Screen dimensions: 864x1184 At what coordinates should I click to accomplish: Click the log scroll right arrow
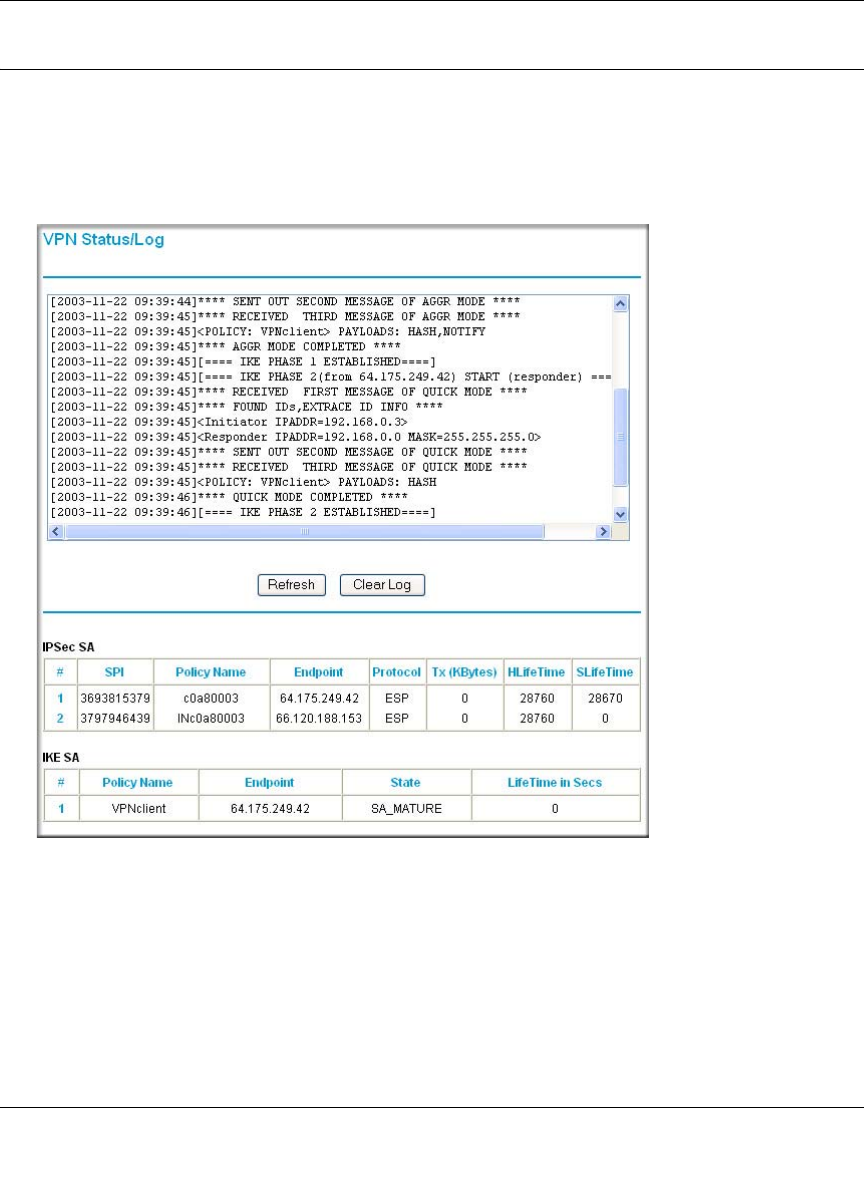click(x=603, y=532)
